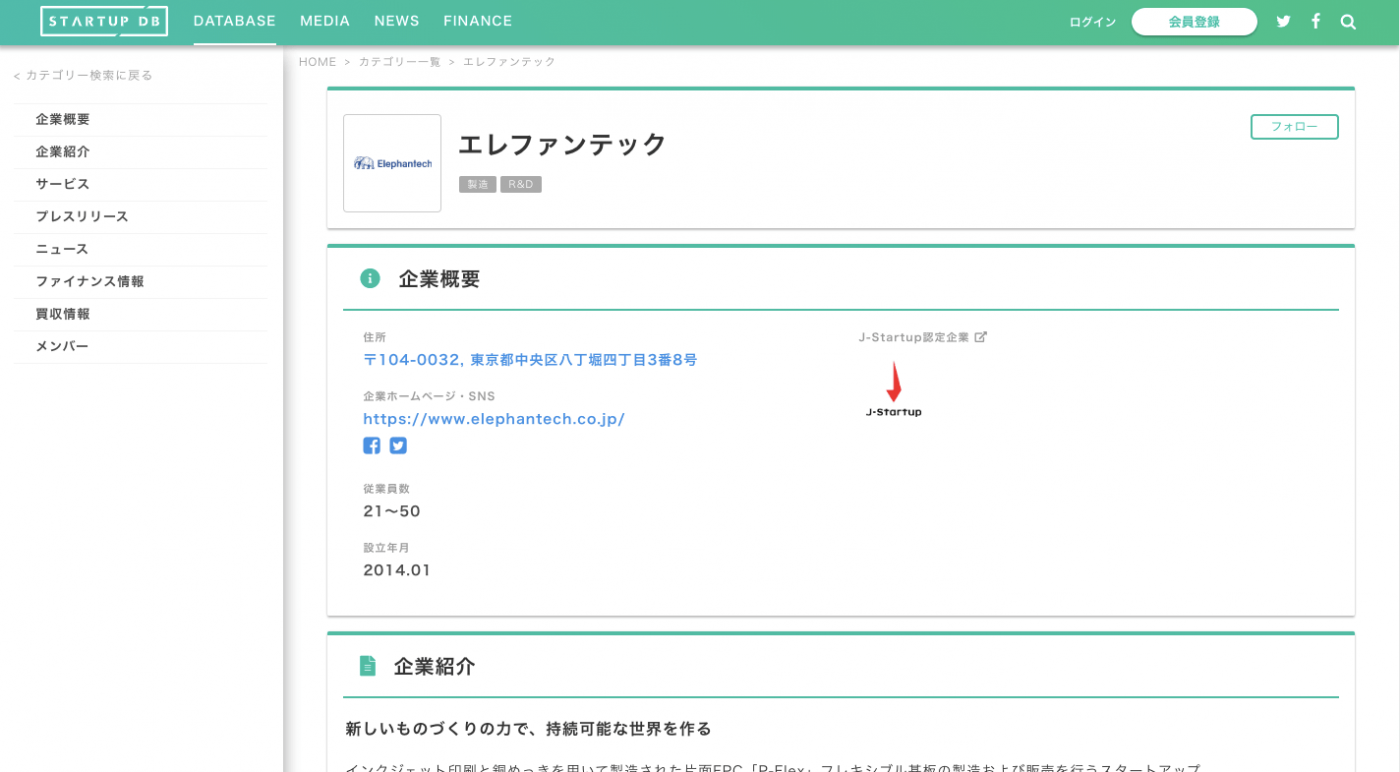Click the external link icon beside J-Startup認定企業
This screenshot has height=772, width=1400.
pyautogui.click(x=981, y=337)
